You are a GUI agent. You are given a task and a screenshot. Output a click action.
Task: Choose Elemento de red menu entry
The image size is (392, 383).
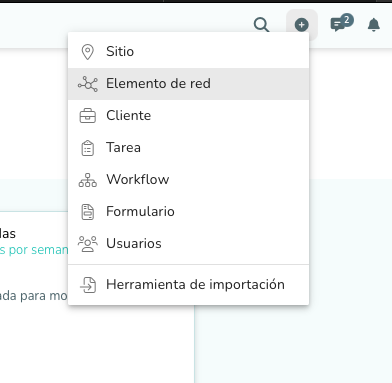[x=188, y=84]
